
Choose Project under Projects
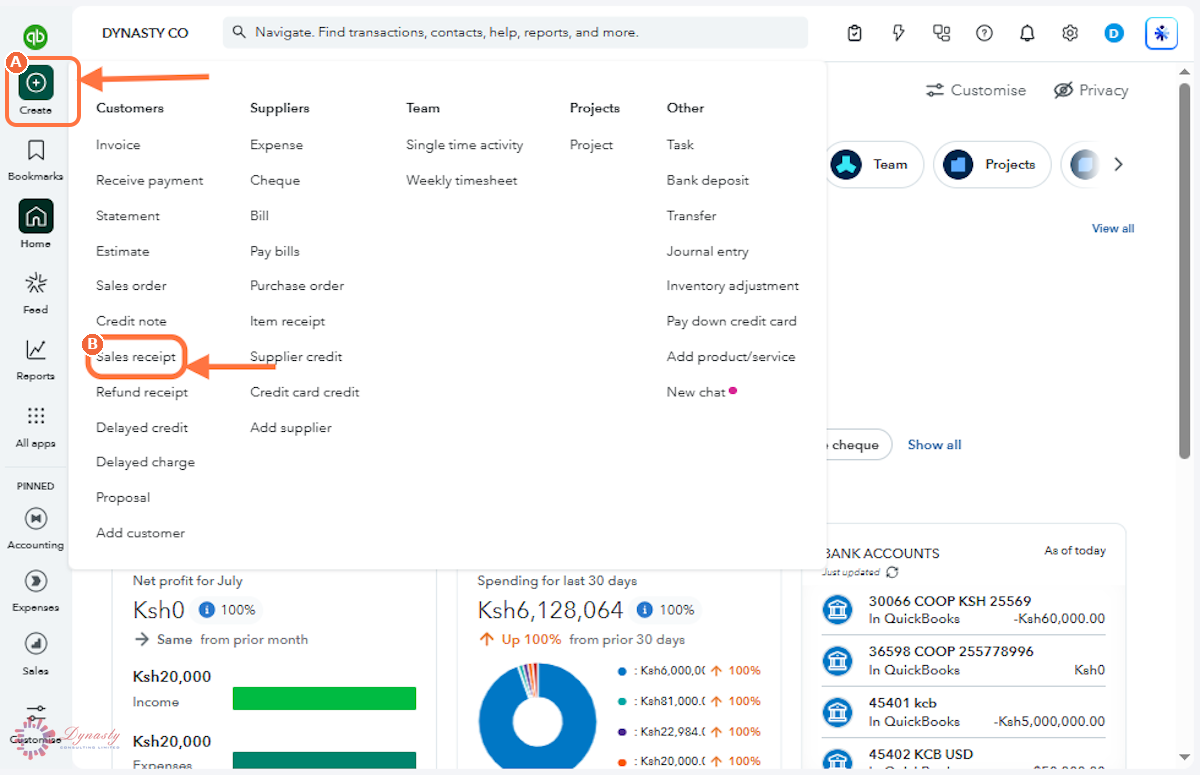(591, 145)
